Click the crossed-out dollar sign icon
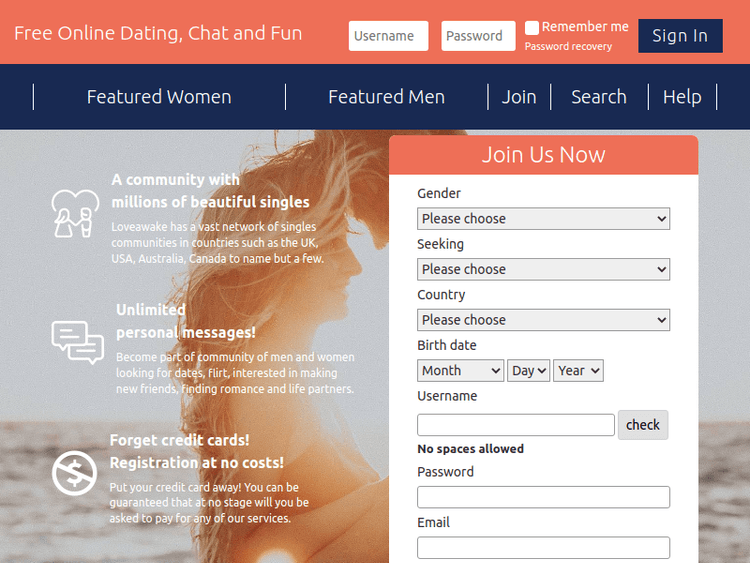750x563 pixels. (73, 473)
